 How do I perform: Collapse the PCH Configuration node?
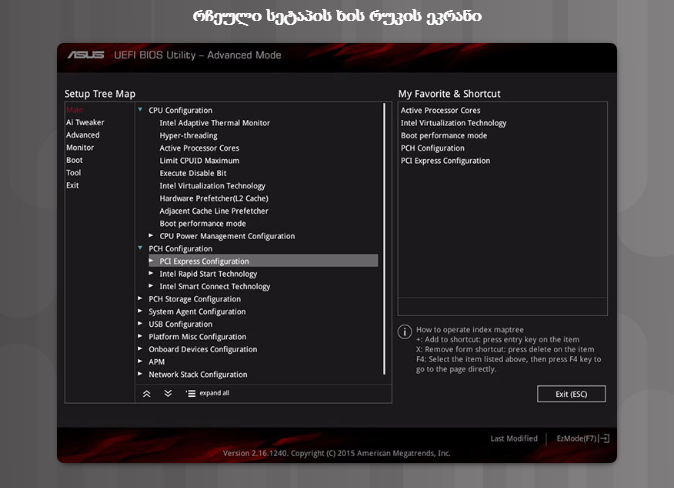tap(140, 248)
